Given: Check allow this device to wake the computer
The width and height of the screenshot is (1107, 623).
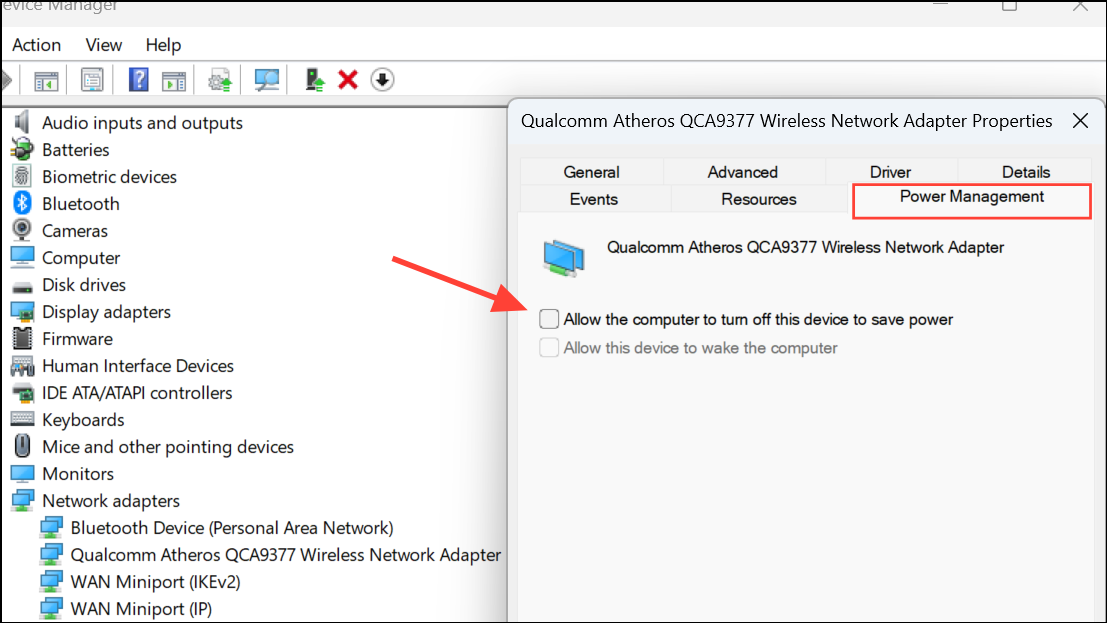Looking at the screenshot, I should click(x=549, y=347).
